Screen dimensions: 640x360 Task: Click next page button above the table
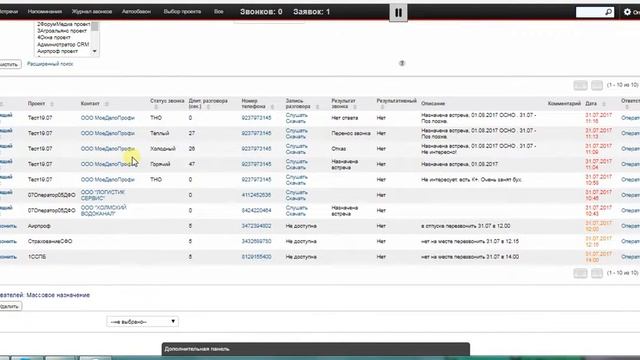click(597, 85)
